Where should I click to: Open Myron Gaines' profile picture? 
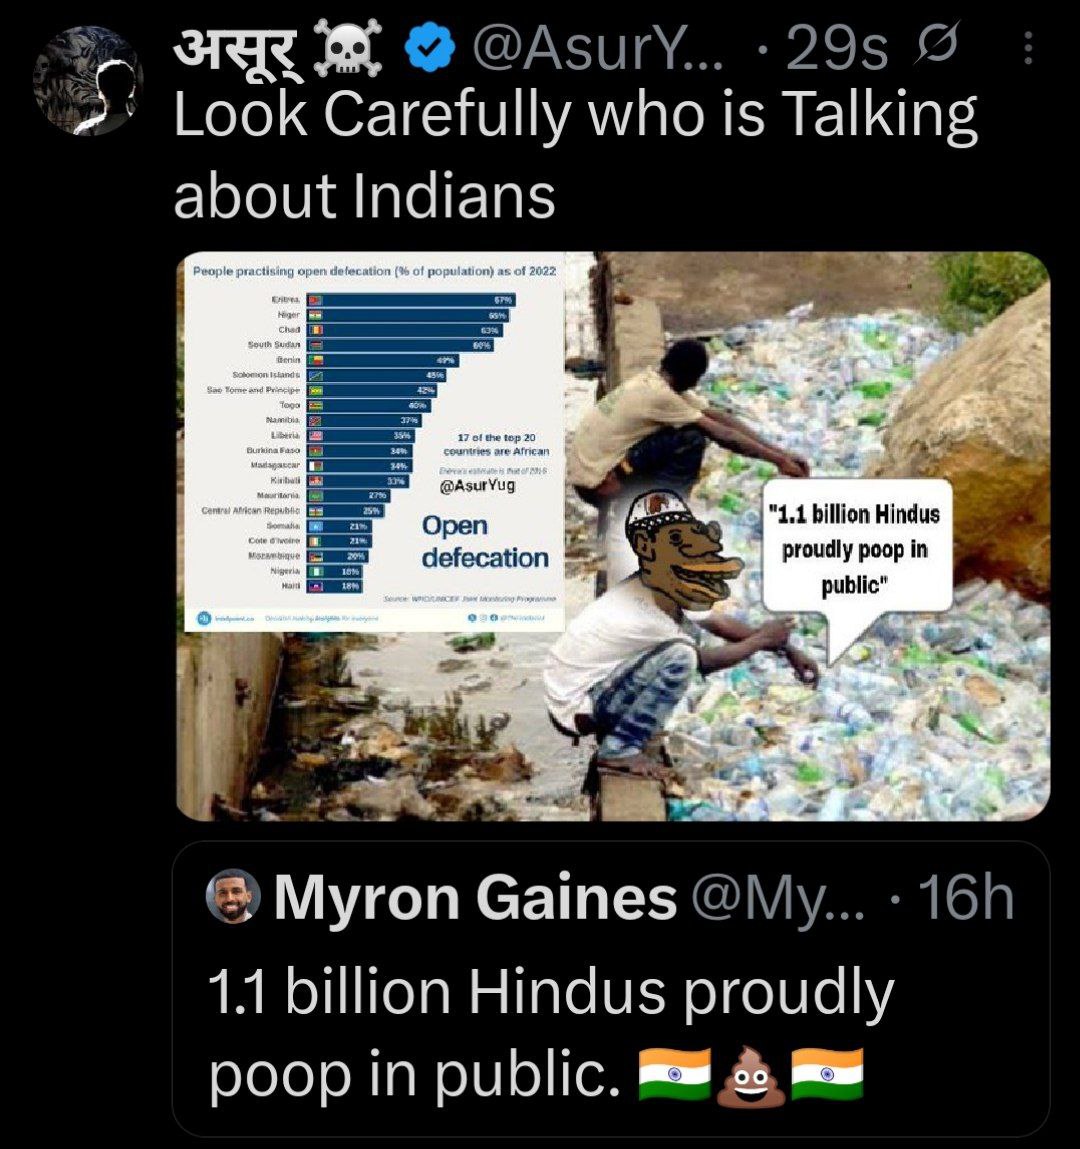[234, 896]
